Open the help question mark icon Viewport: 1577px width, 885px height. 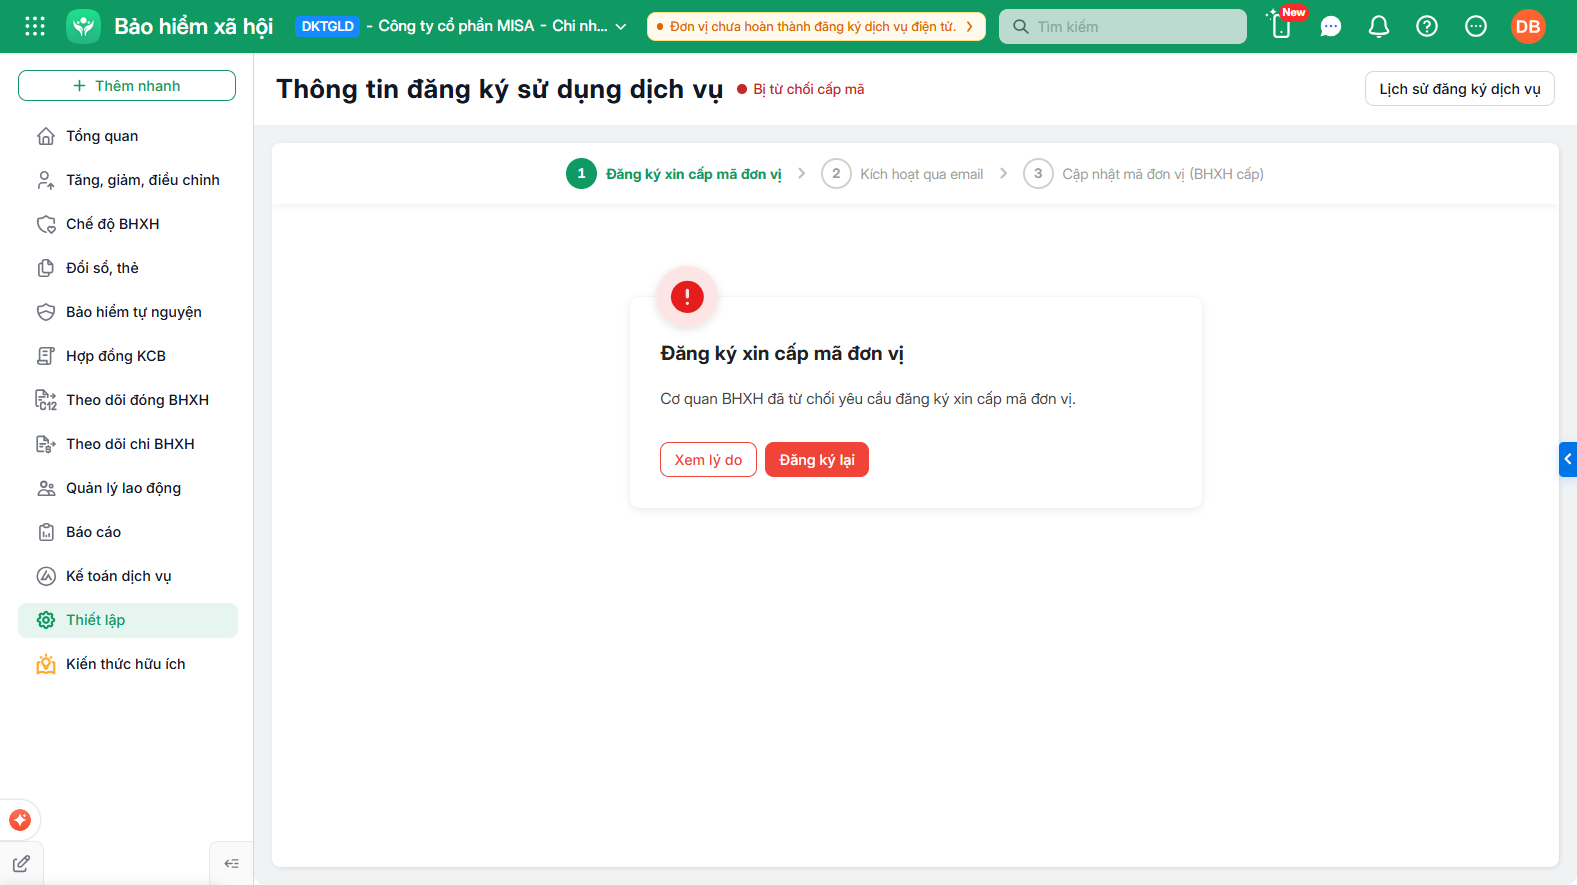(1427, 26)
